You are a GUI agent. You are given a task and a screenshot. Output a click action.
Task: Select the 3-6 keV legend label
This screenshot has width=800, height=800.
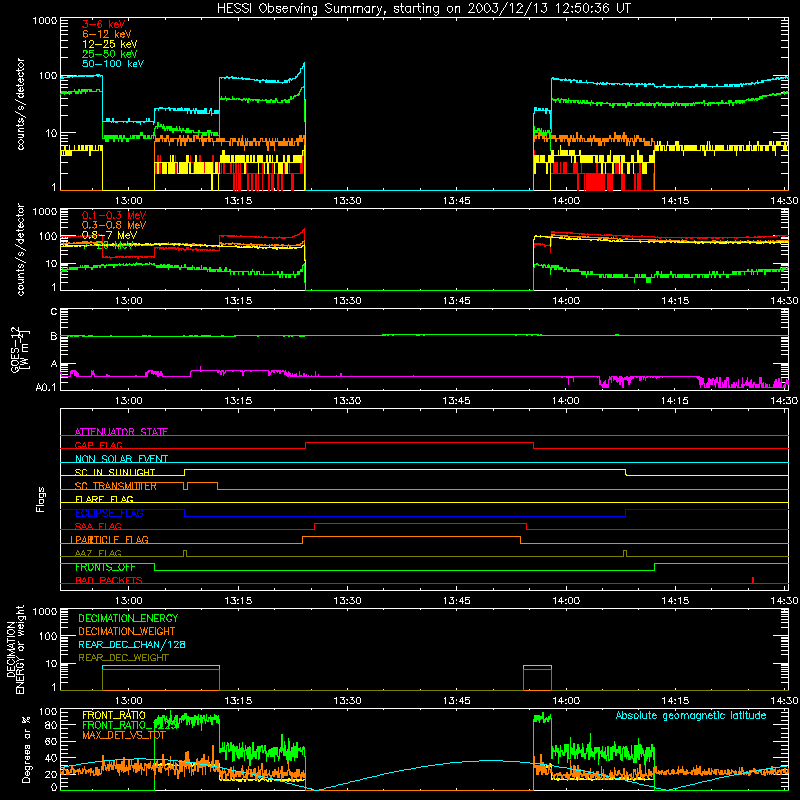click(x=104, y=24)
